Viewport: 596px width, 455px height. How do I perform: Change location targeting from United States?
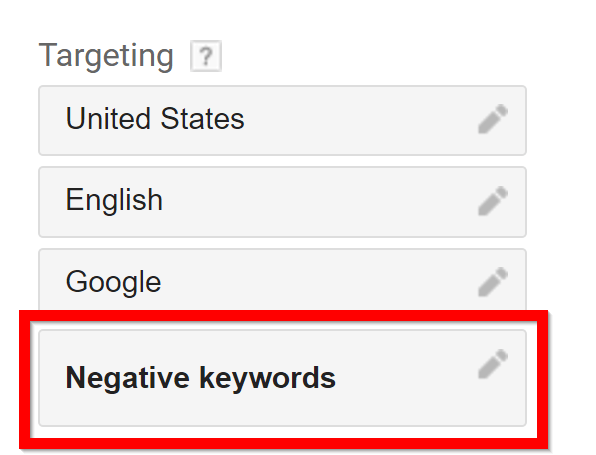click(493, 119)
